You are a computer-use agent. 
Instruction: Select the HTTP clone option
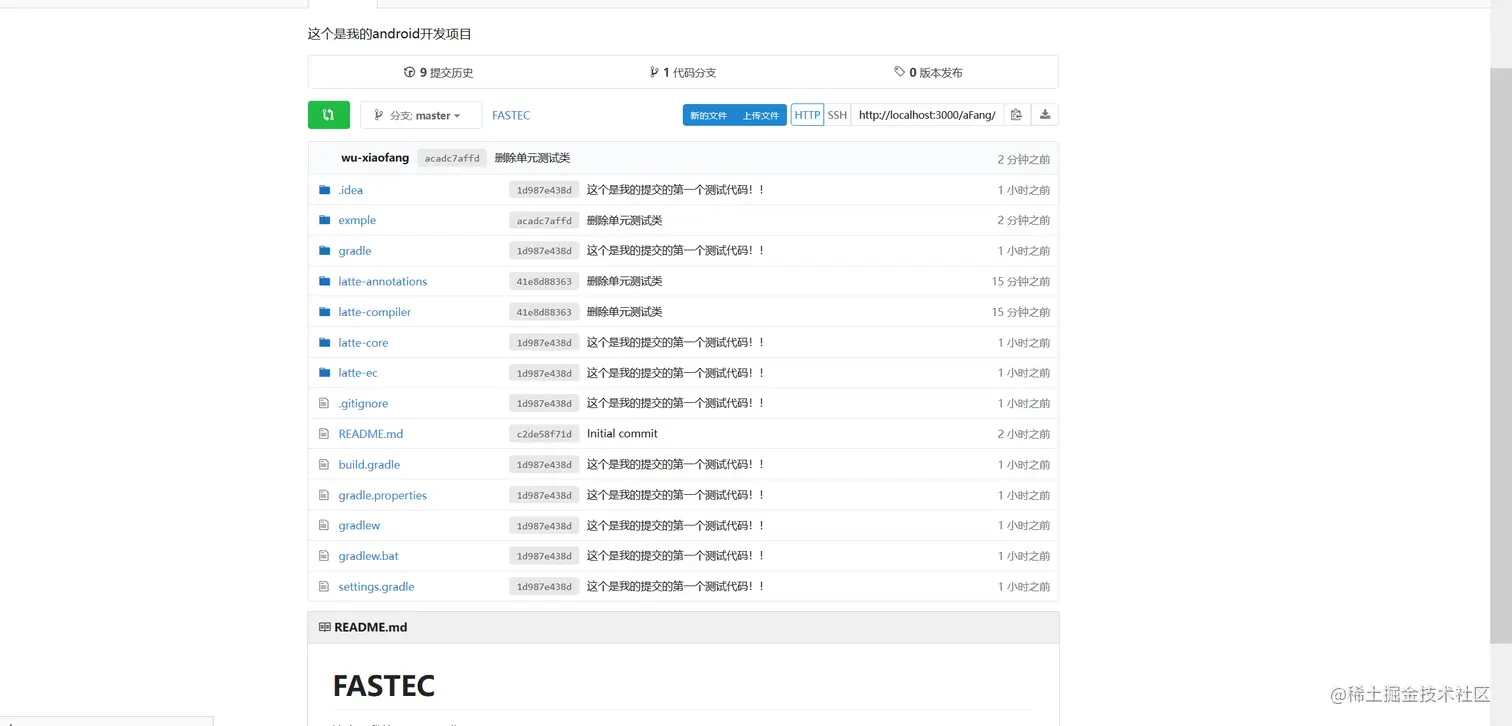pos(807,115)
